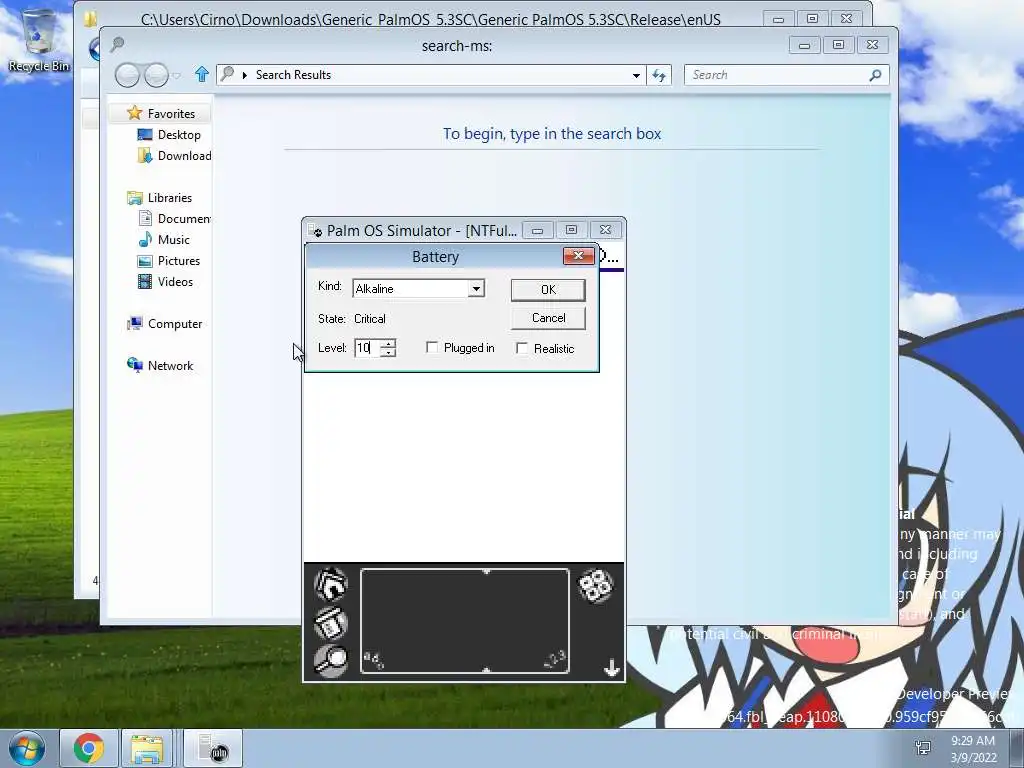Image resolution: width=1024 pixels, height=768 pixels.
Task: Open Pictures library in sidebar
Action: [179, 261]
